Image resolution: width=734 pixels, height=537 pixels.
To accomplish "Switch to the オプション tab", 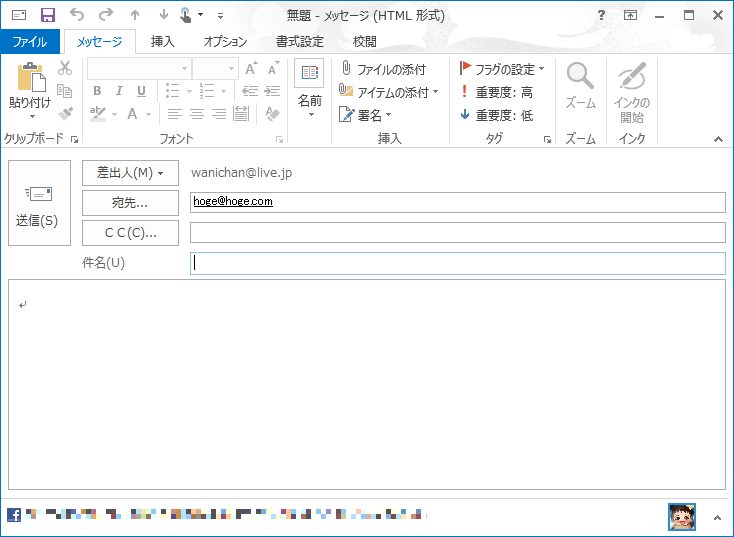I will click(225, 42).
